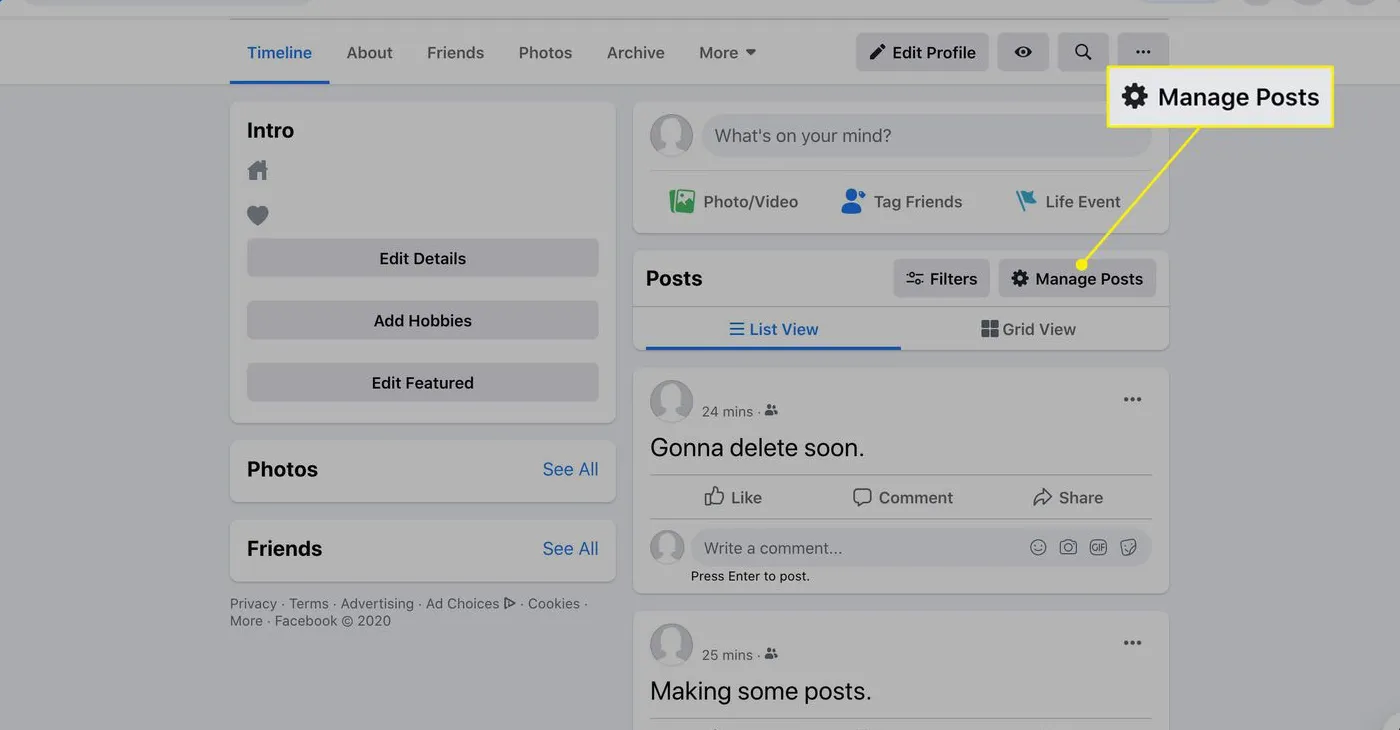1400x730 pixels.
Task: See All photos in the Photos section
Action: point(570,469)
